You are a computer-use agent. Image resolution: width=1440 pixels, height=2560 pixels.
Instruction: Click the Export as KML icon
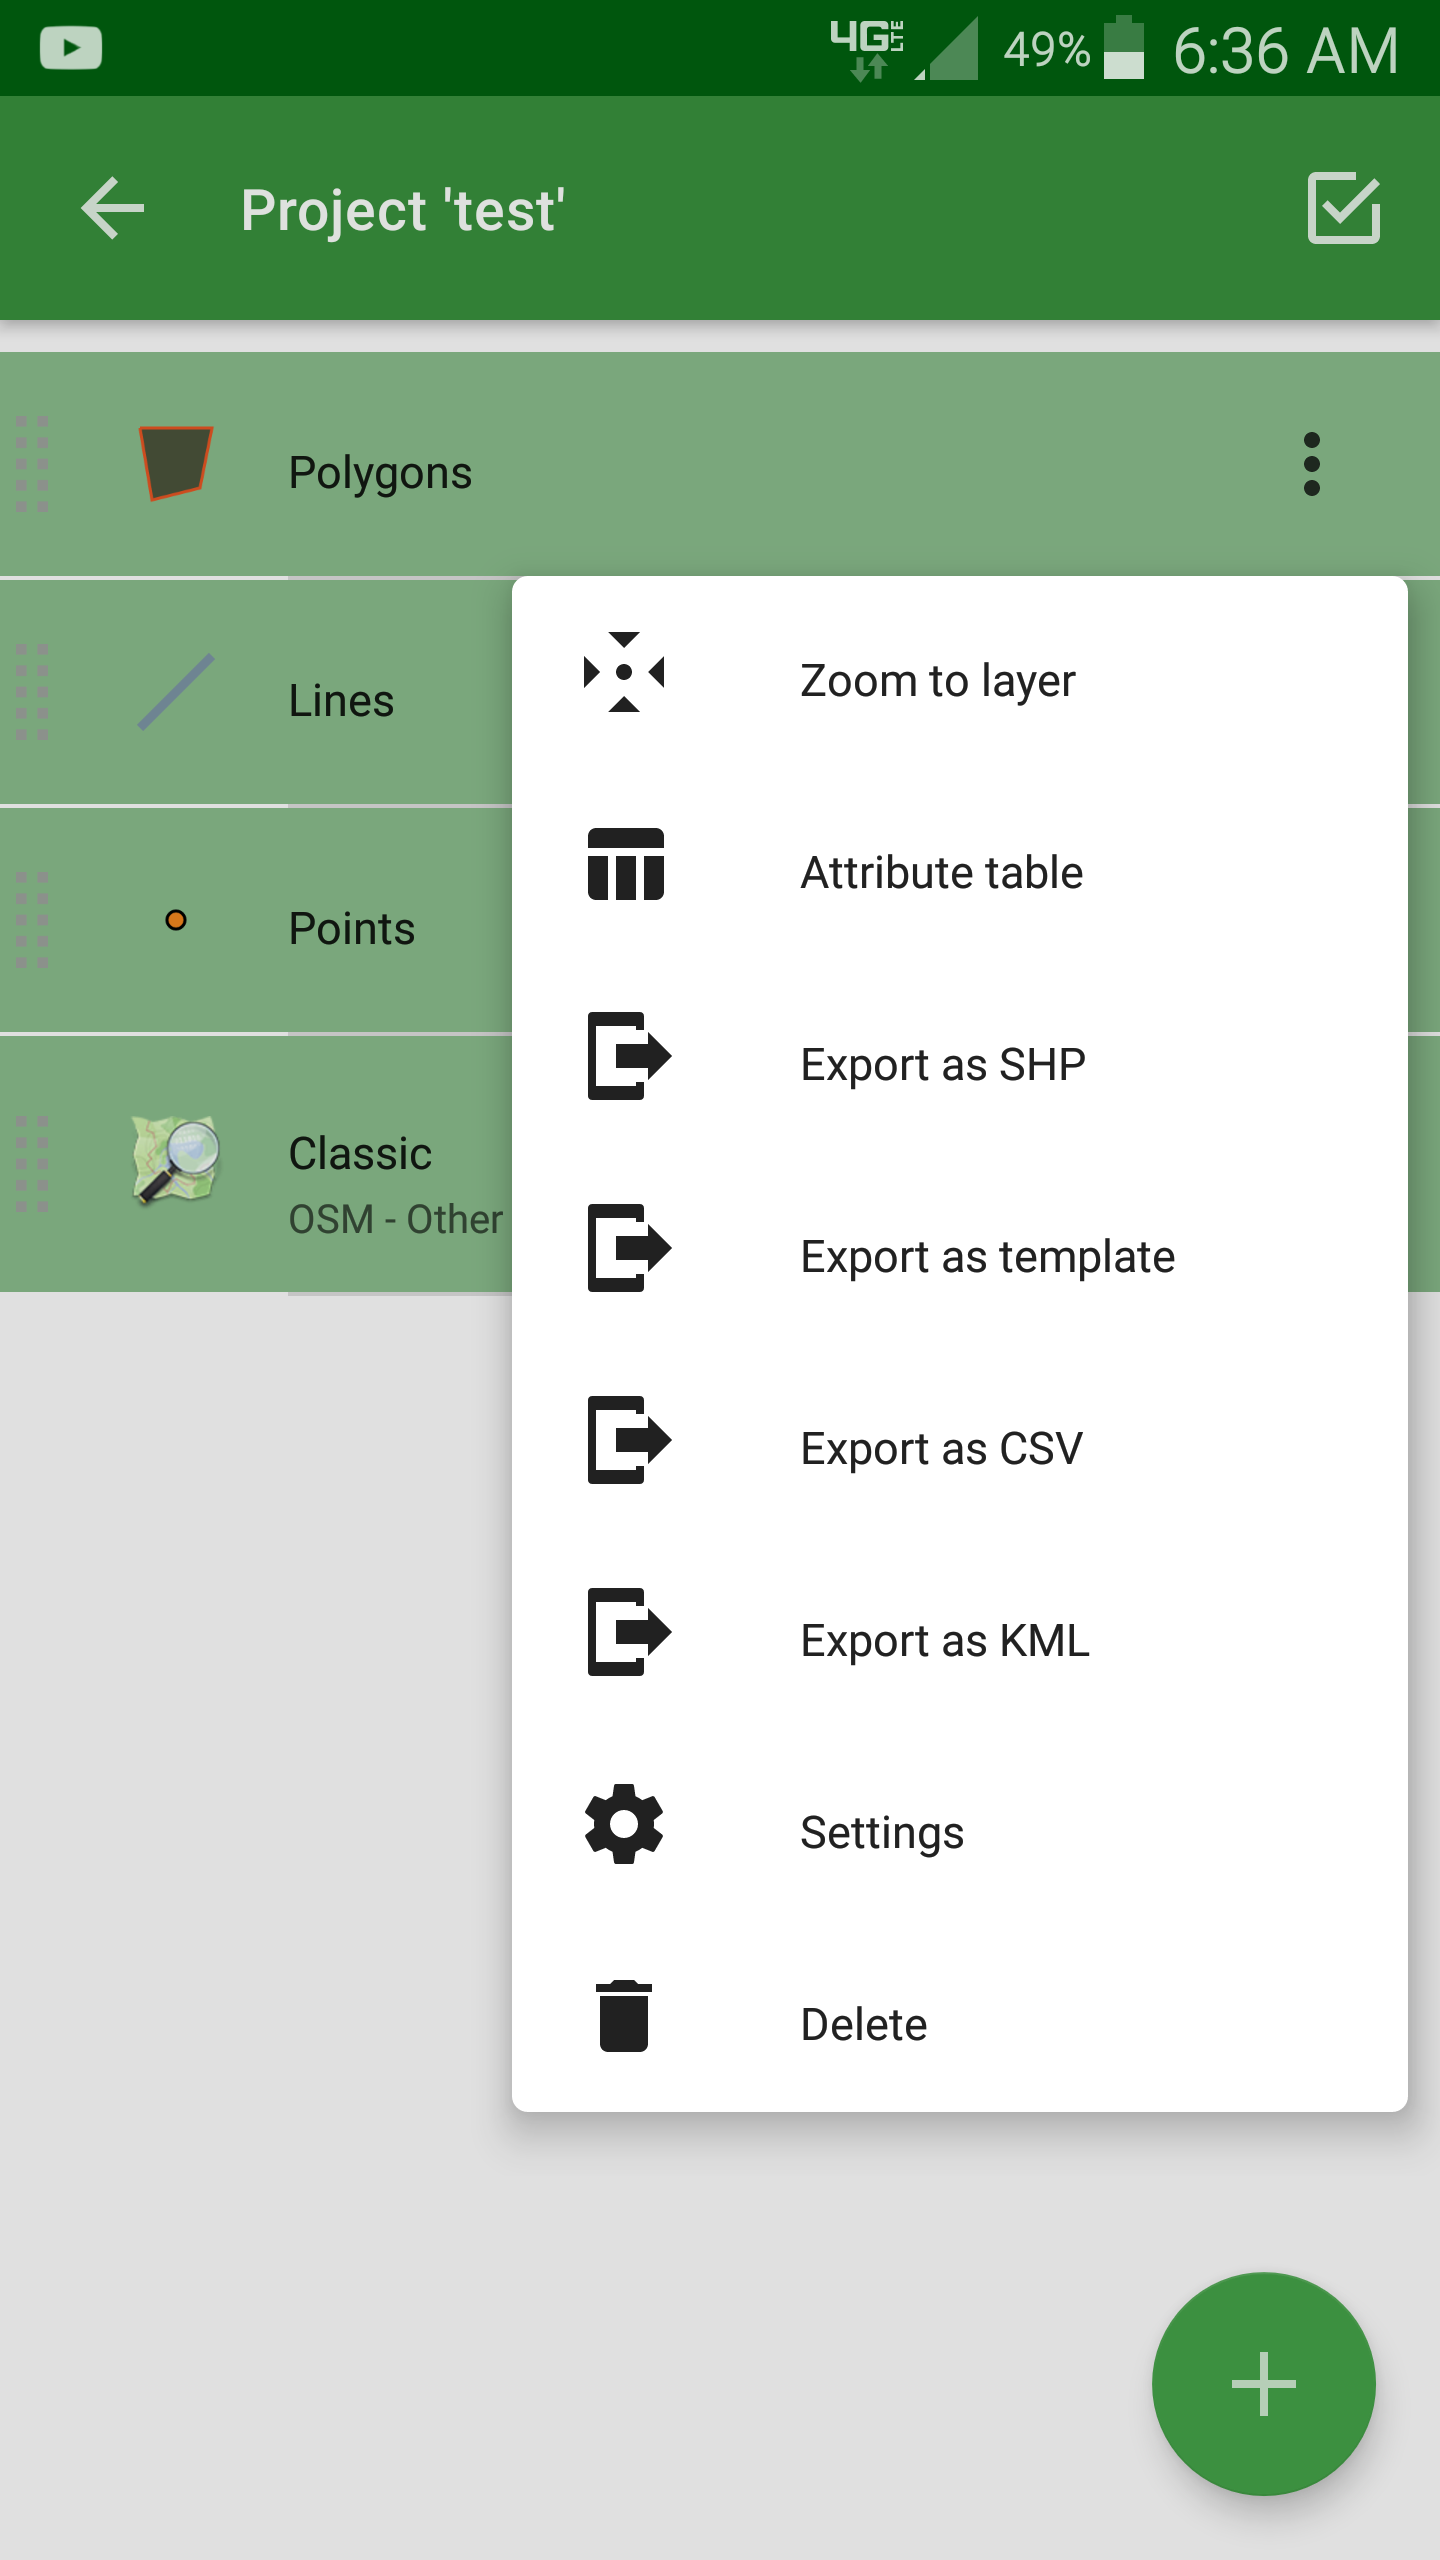coord(629,1632)
